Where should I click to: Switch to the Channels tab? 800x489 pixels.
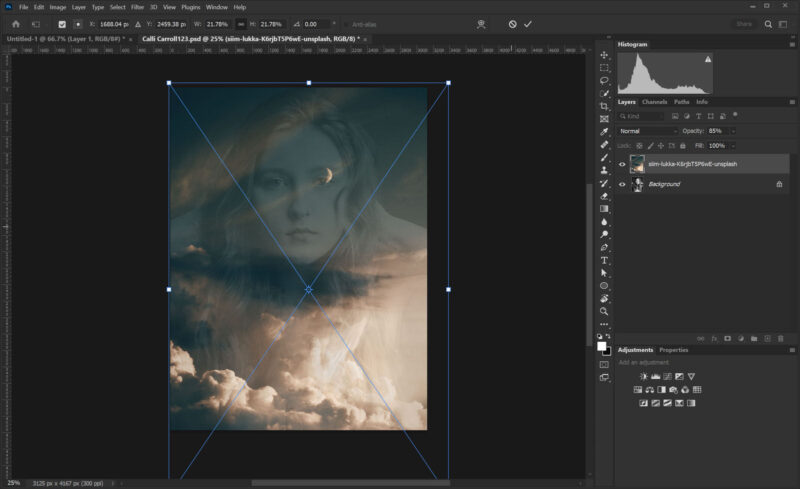tap(654, 102)
